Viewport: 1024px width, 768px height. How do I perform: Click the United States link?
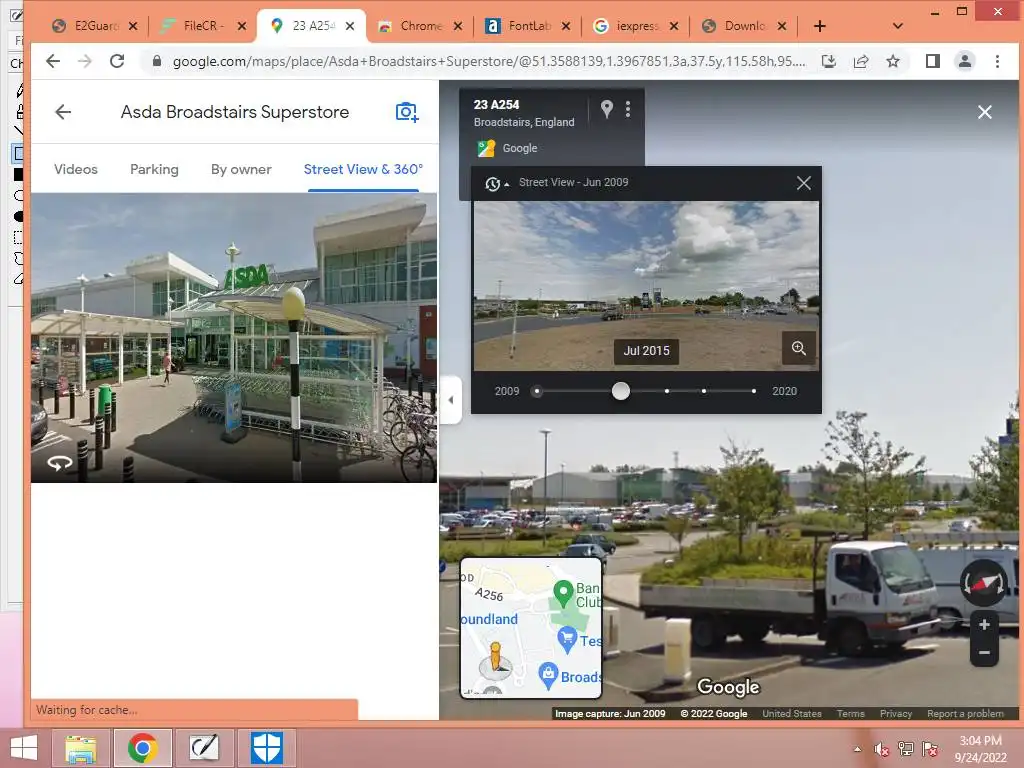792,714
